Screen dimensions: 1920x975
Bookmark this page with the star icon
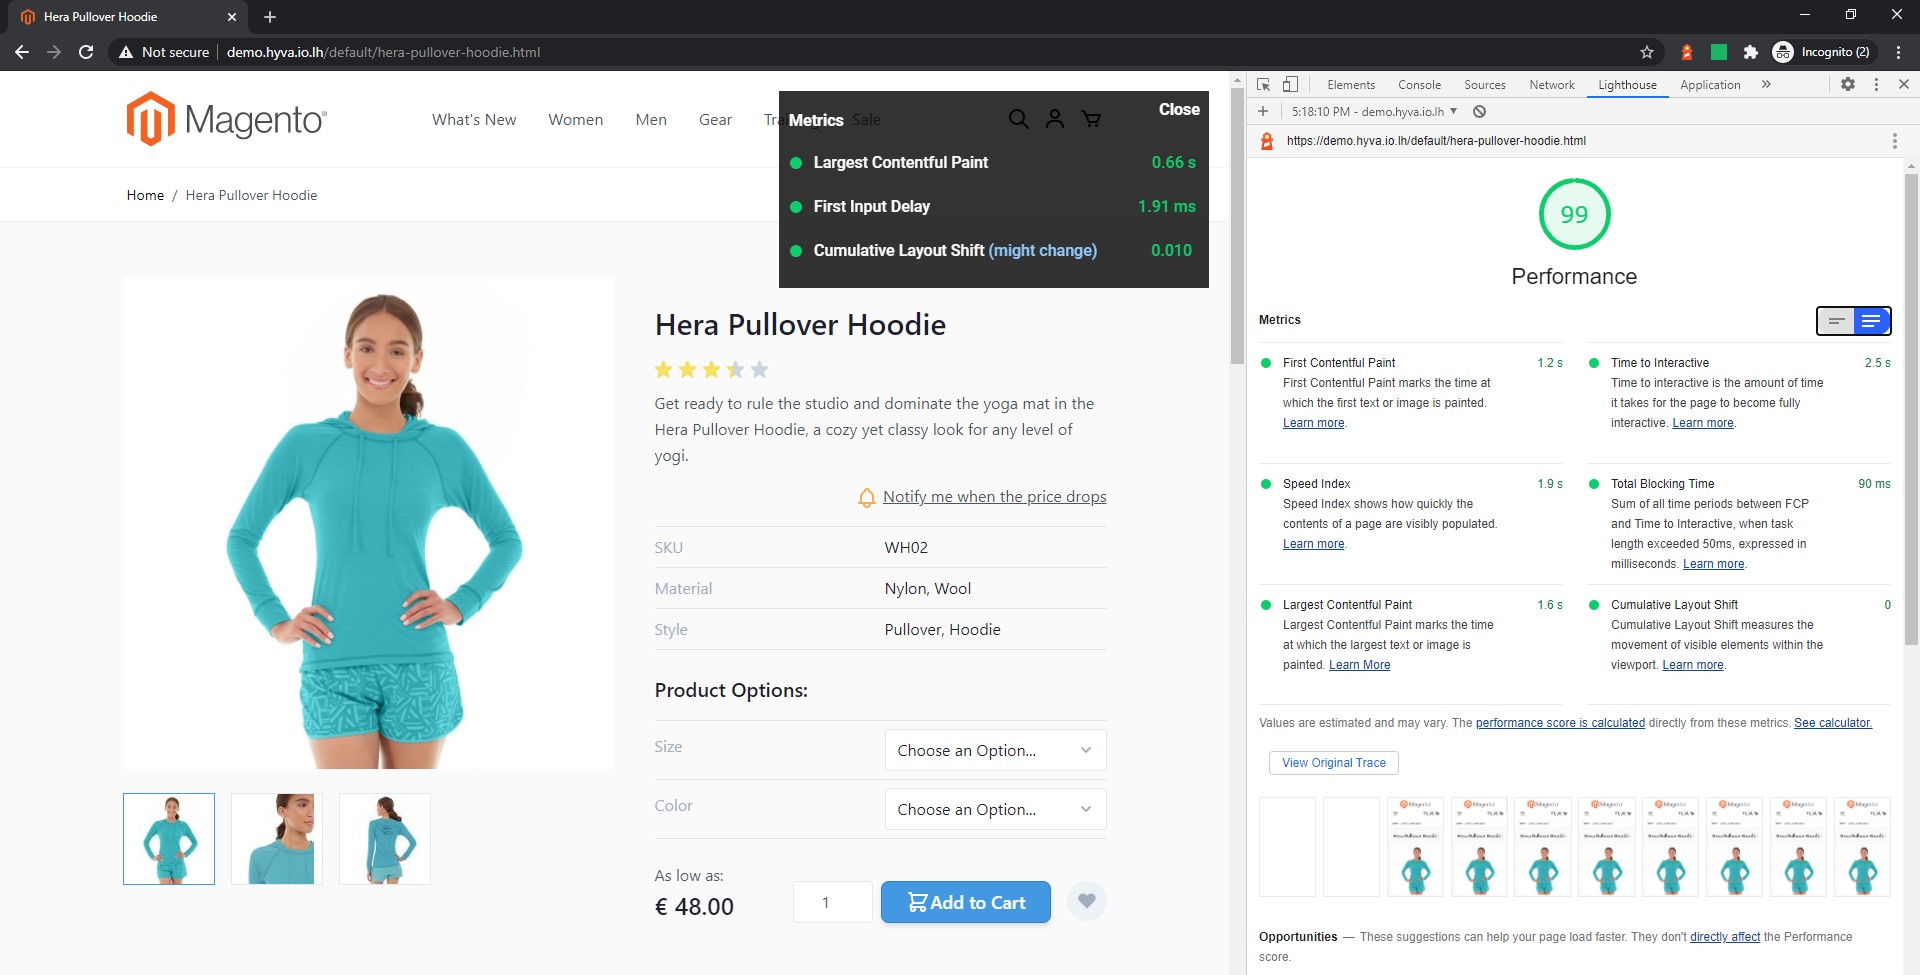[1647, 52]
